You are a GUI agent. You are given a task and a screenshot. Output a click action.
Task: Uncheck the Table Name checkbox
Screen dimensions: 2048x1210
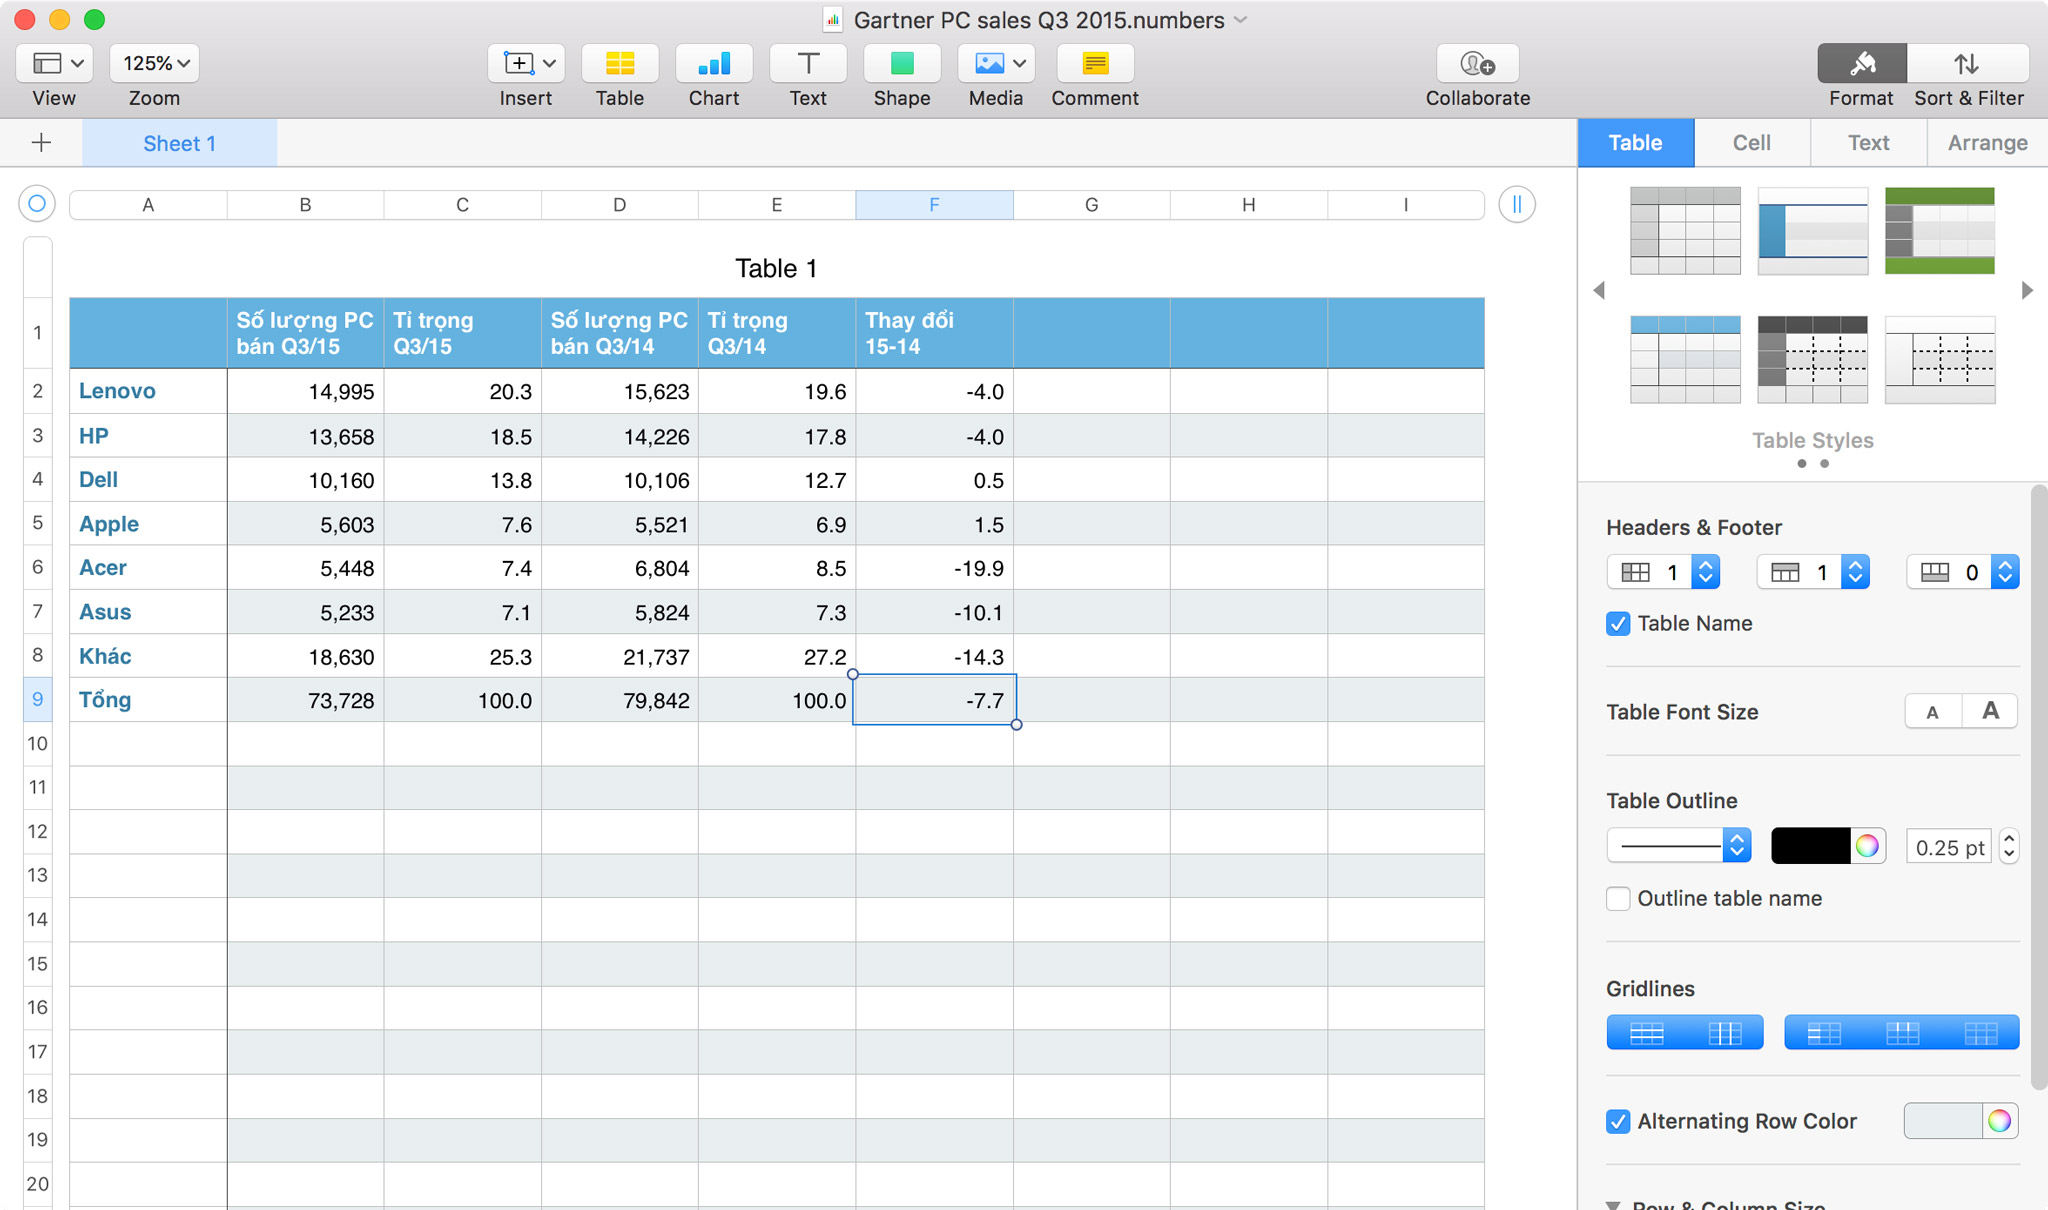coord(1618,624)
